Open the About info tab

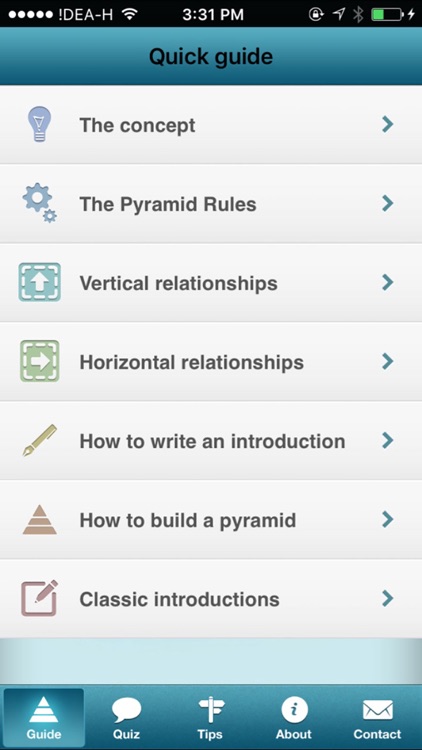[294, 718]
